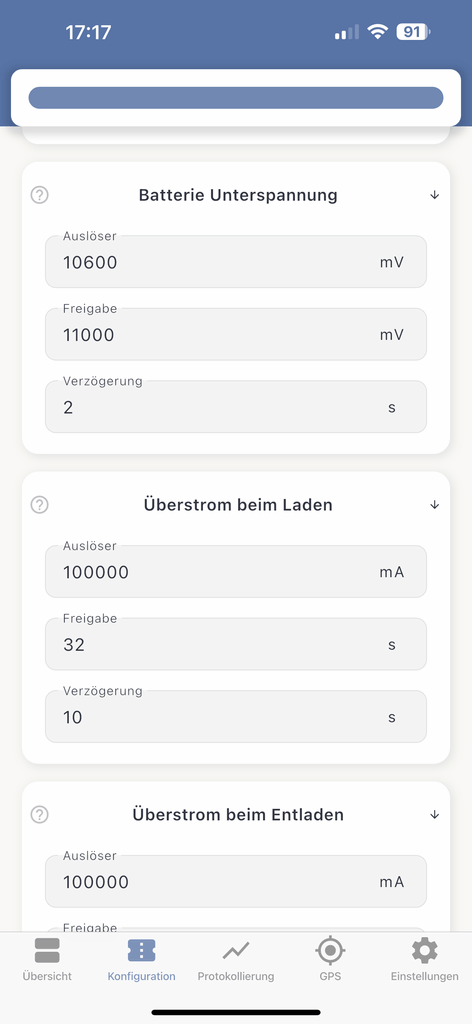472x1024 pixels.
Task: Open the Protokollierung chart icon
Action: tap(236, 950)
